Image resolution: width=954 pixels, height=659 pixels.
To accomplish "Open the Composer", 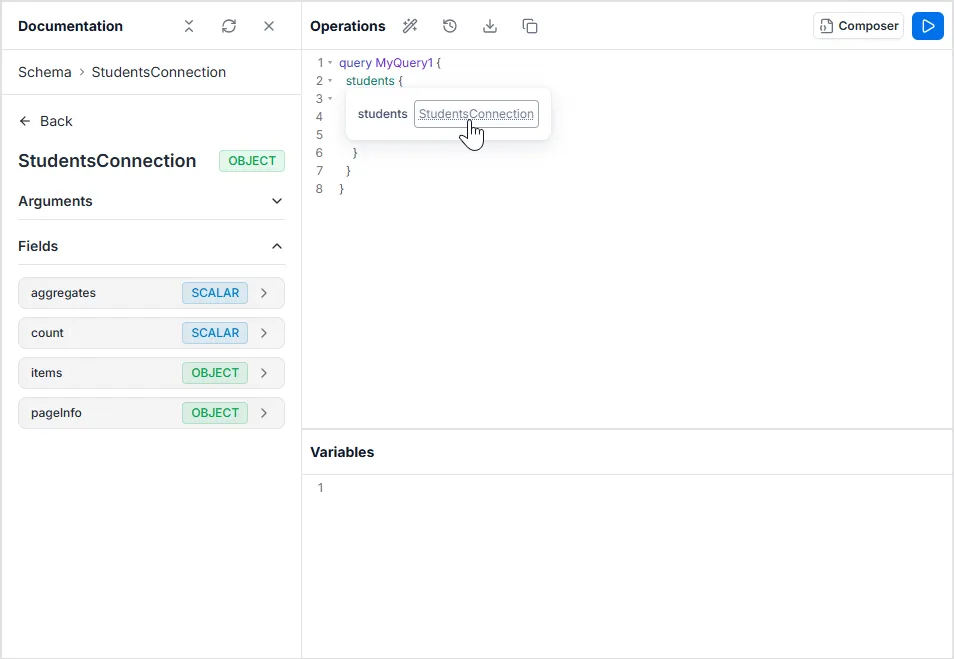I will point(858,26).
